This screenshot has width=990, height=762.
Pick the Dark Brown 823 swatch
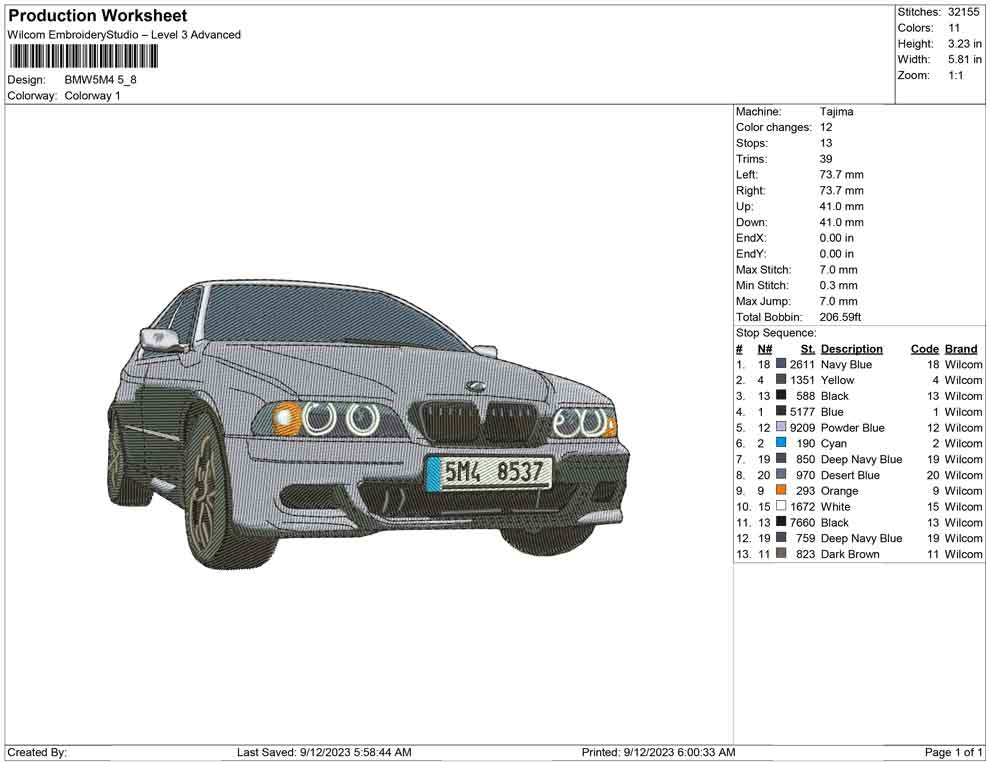(781, 554)
